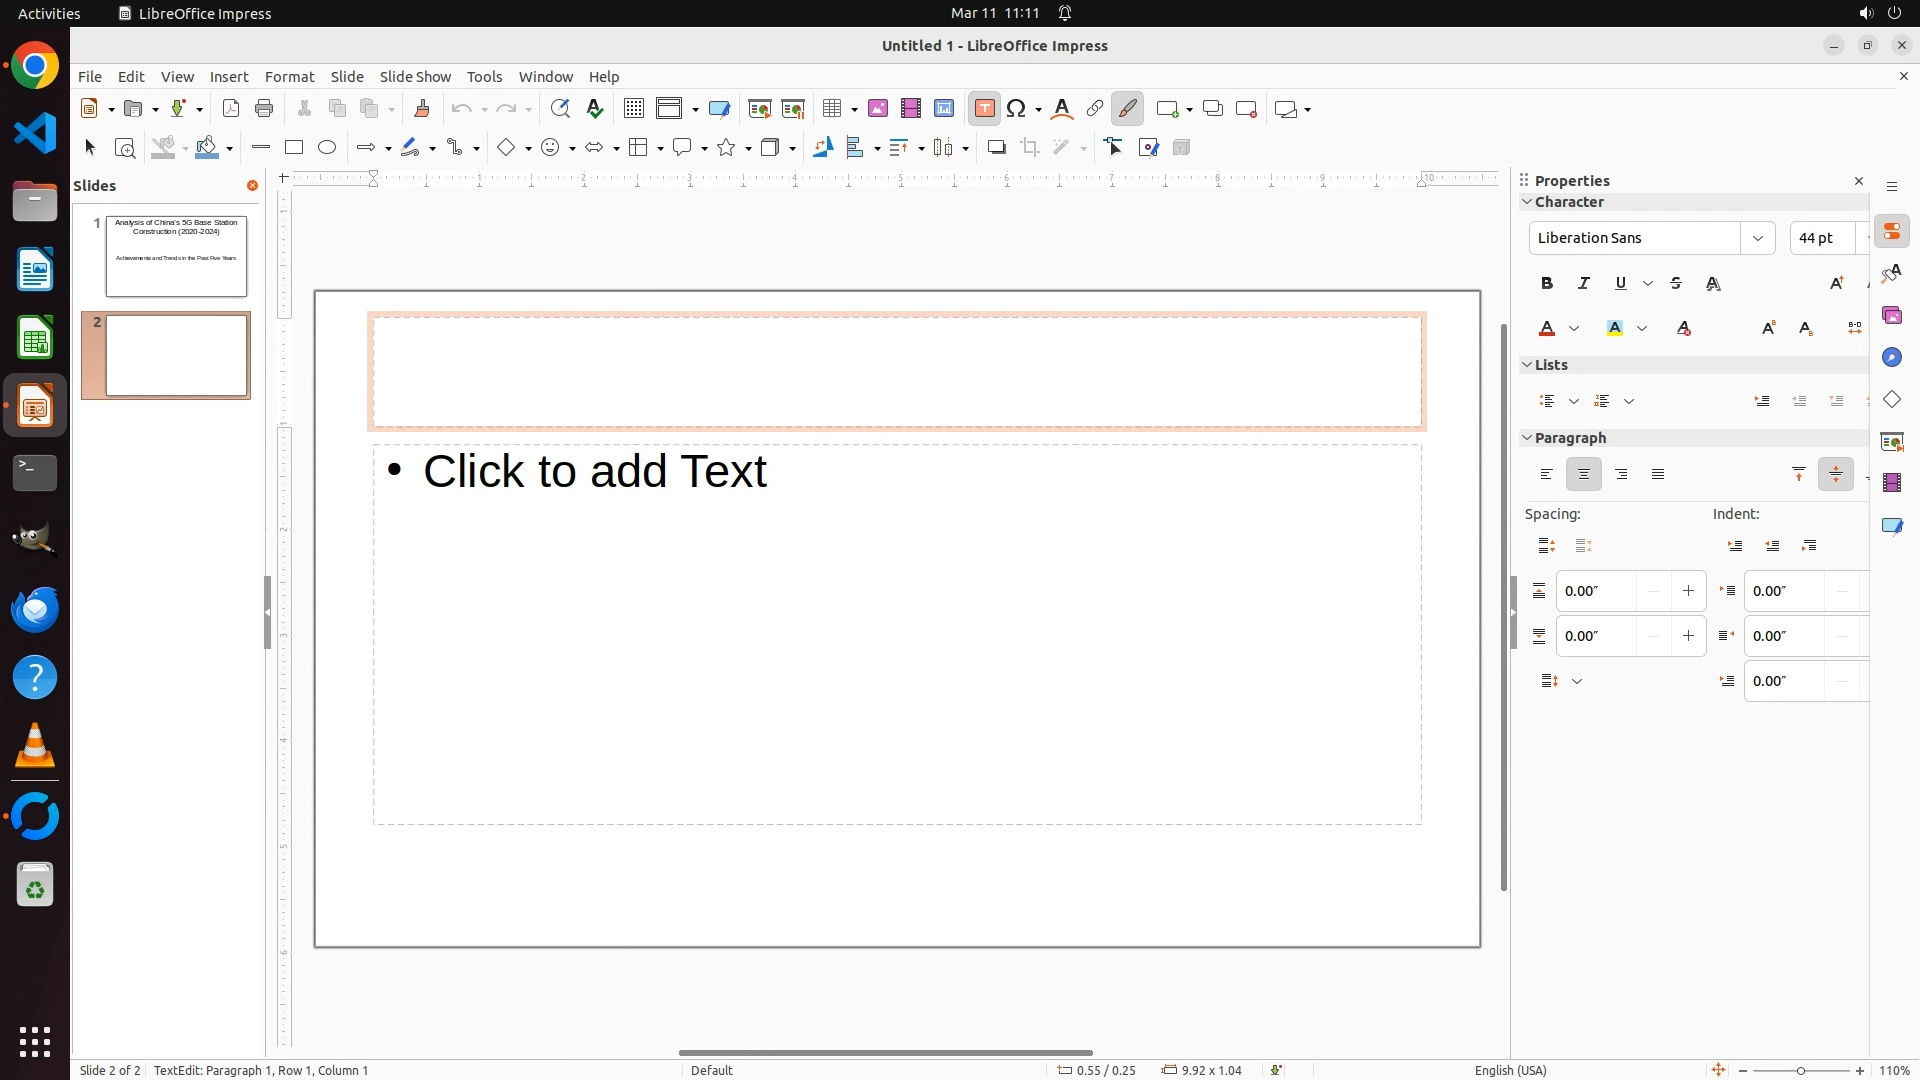Expand the line spacing dropdown

coord(1577,682)
